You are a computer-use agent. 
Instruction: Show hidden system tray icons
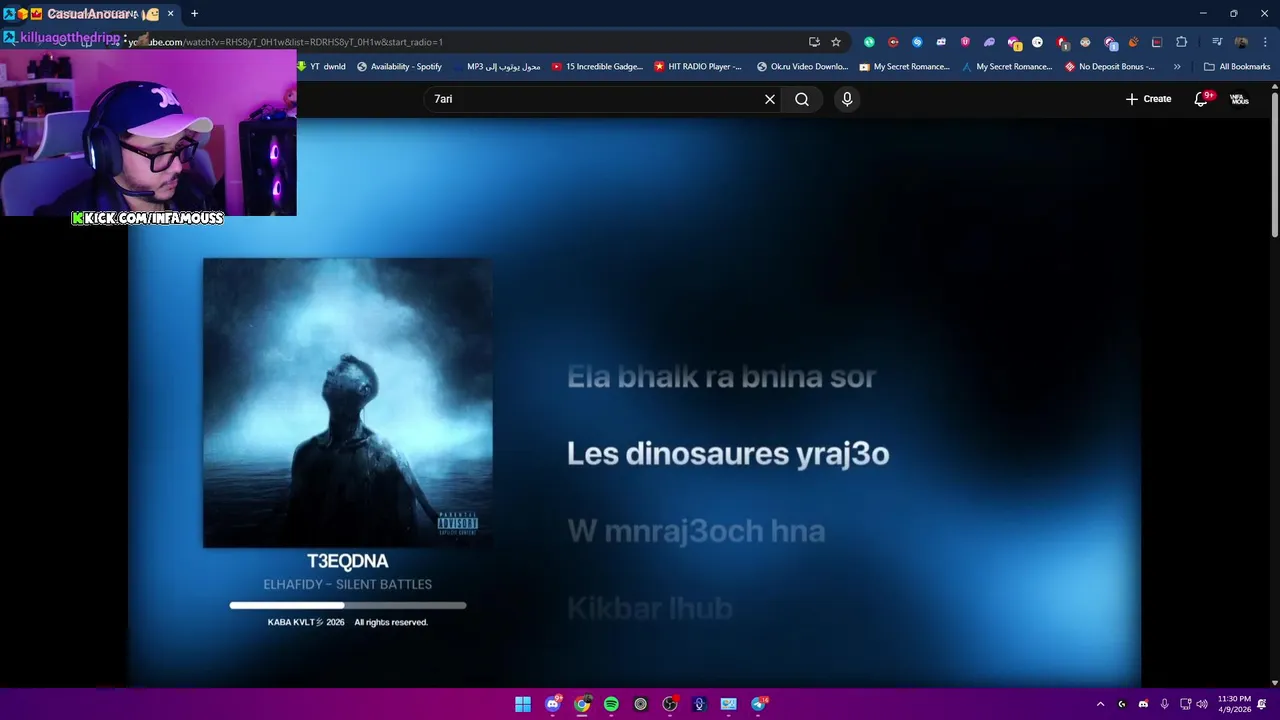(x=1100, y=704)
